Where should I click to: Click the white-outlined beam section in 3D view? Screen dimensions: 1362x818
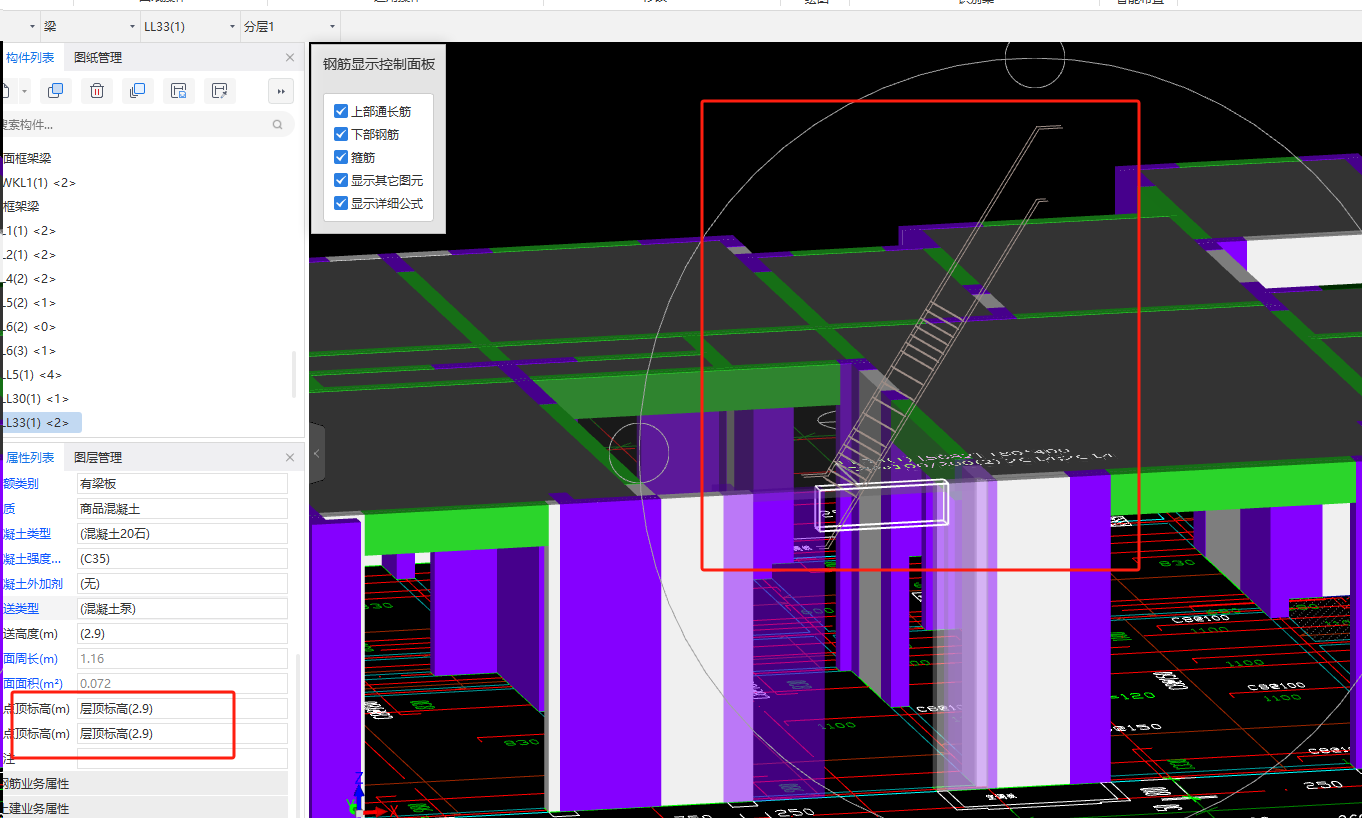pos(883,505)
